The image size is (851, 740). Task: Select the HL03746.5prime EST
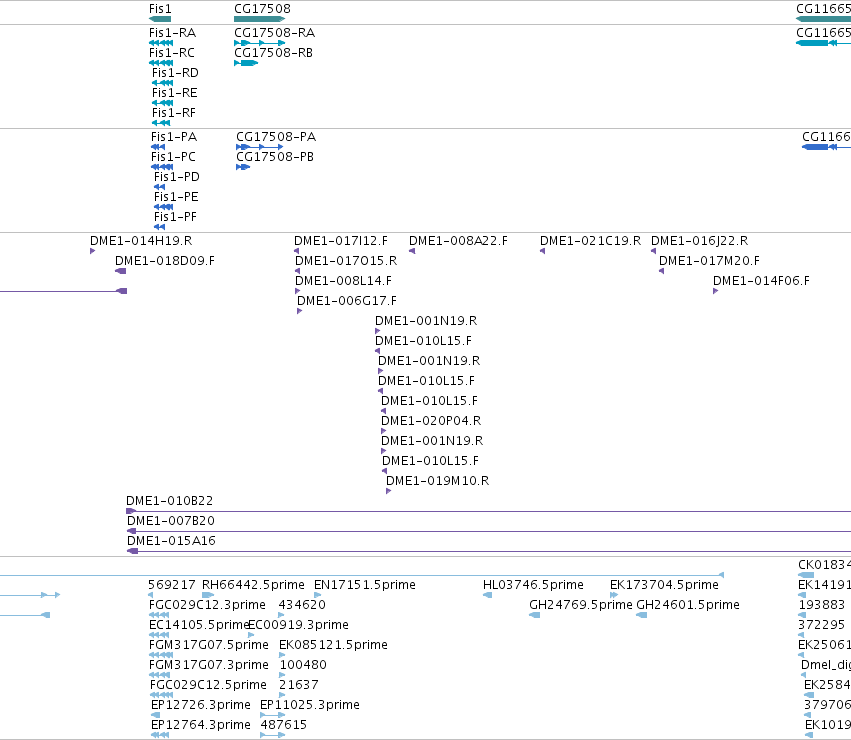(487, 595)
